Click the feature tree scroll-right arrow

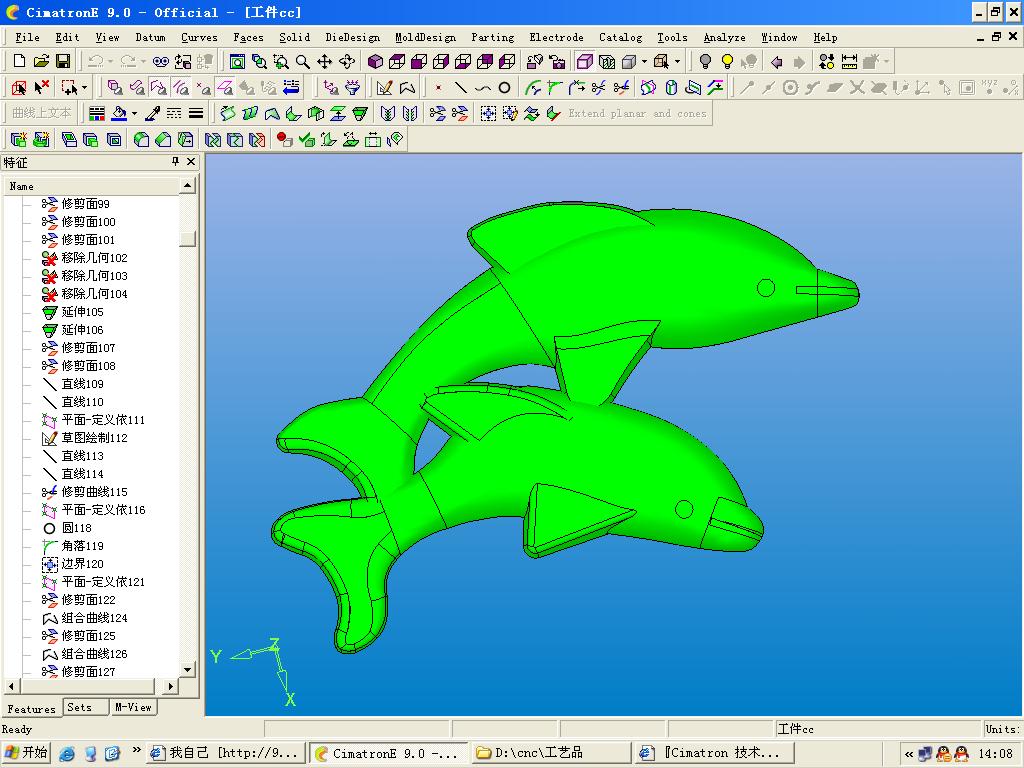pos(170,686)
